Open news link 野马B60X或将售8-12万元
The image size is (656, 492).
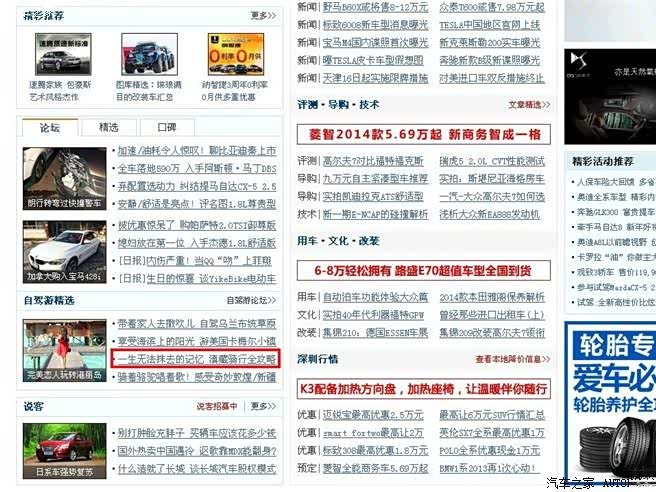(375, 7)
